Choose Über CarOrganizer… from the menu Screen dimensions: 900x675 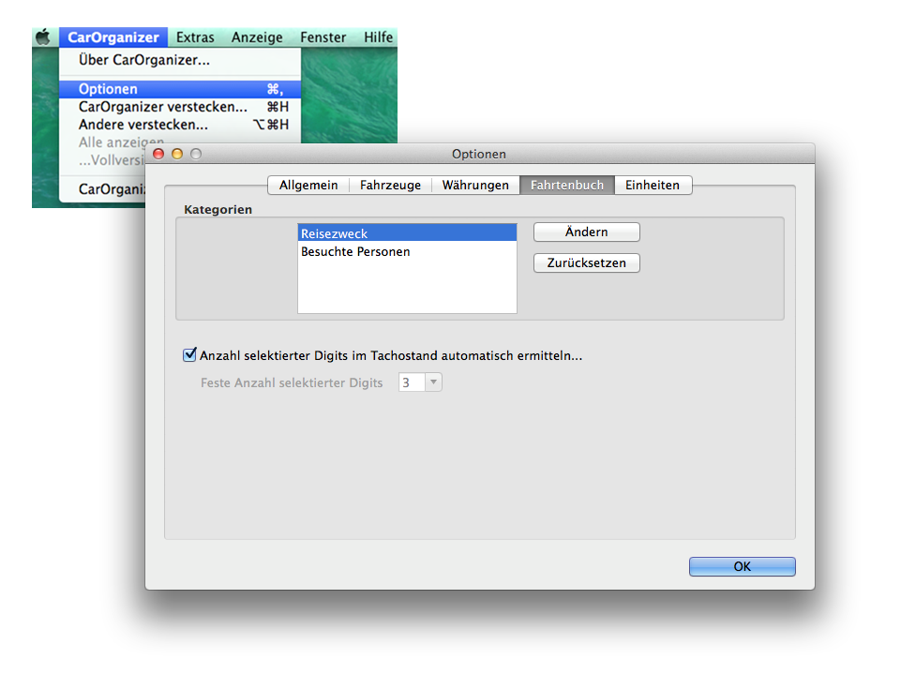(x=144, y=60)
